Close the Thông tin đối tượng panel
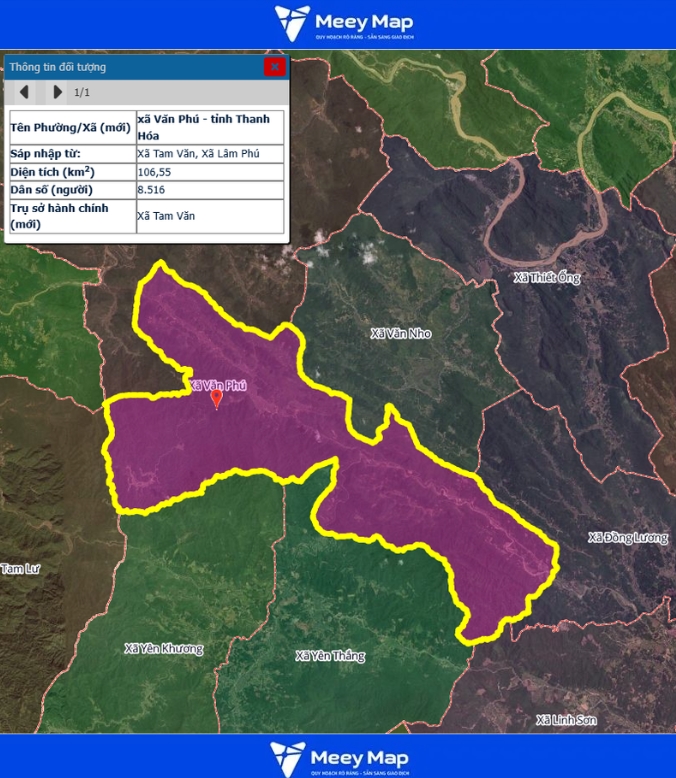The image size is (676, 778). click(274, 67)
